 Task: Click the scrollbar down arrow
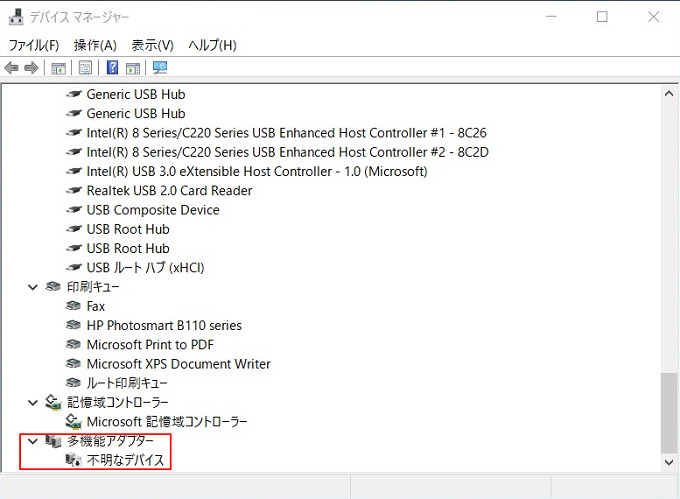(x=669, y=462)
